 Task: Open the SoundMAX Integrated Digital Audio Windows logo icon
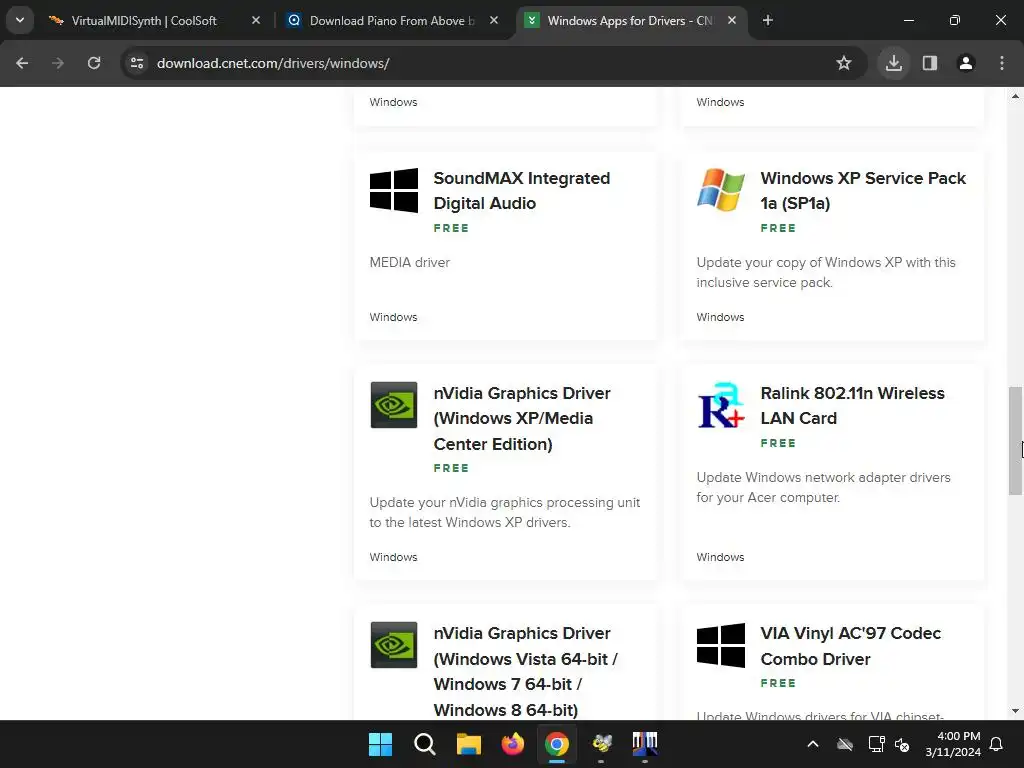[394, 190]
